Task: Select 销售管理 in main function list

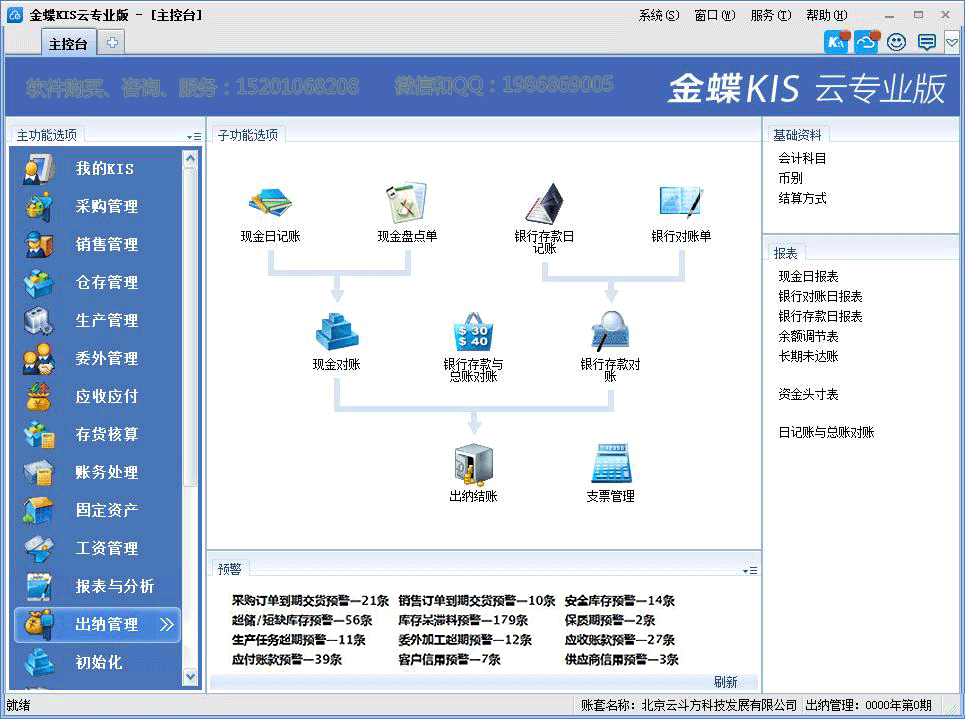Action: (107, 244)
